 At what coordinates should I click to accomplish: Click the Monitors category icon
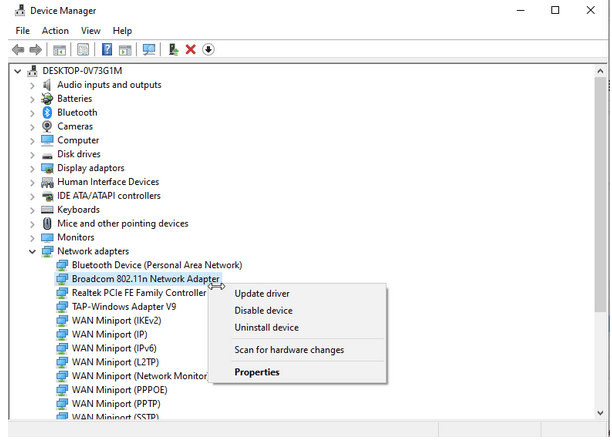[x=47, y=237]
